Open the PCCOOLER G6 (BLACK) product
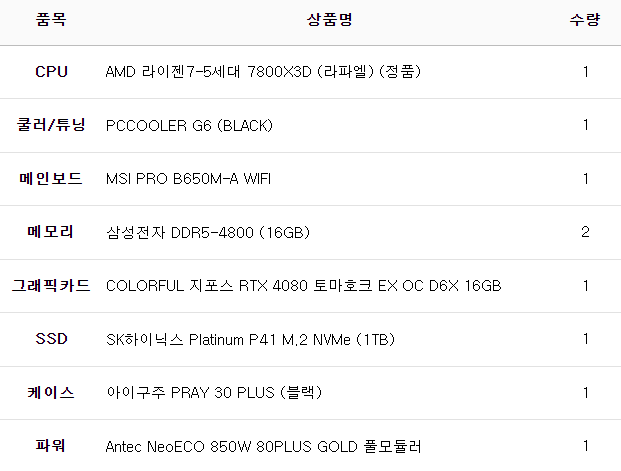The width and height of the screenshot is (621, 471). 189,126
